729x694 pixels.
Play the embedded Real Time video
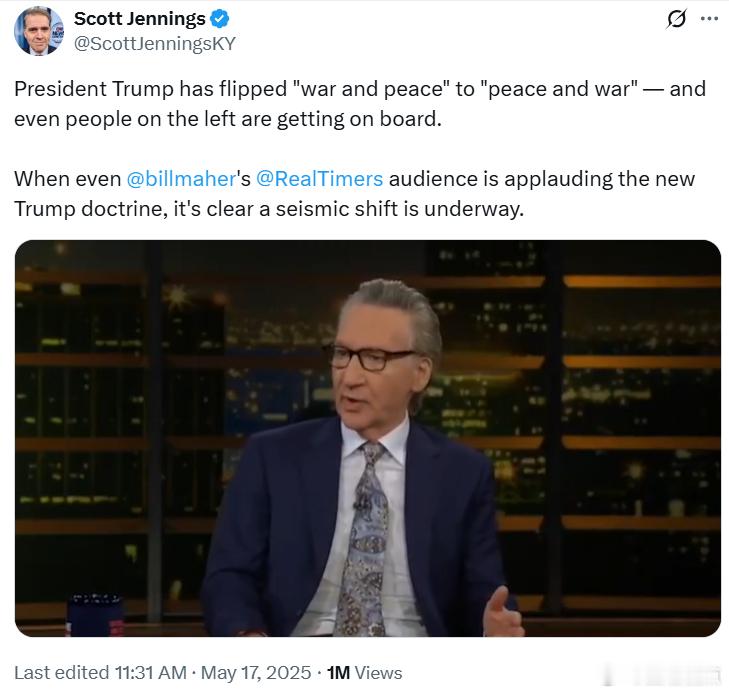368,438
